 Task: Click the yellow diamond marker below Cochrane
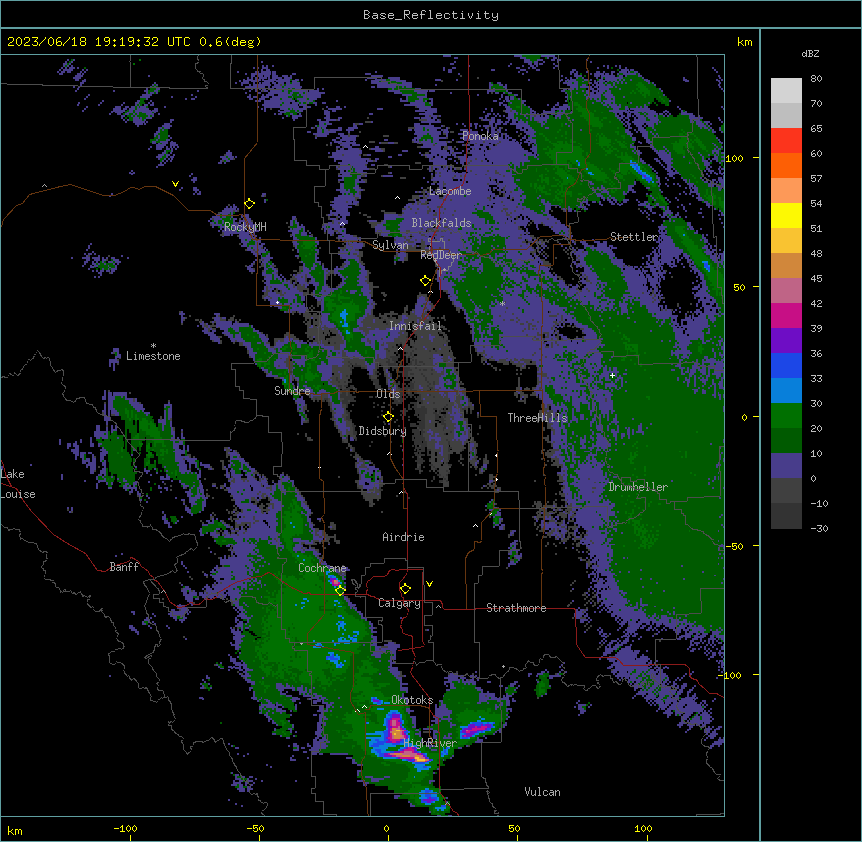(340, 590)
